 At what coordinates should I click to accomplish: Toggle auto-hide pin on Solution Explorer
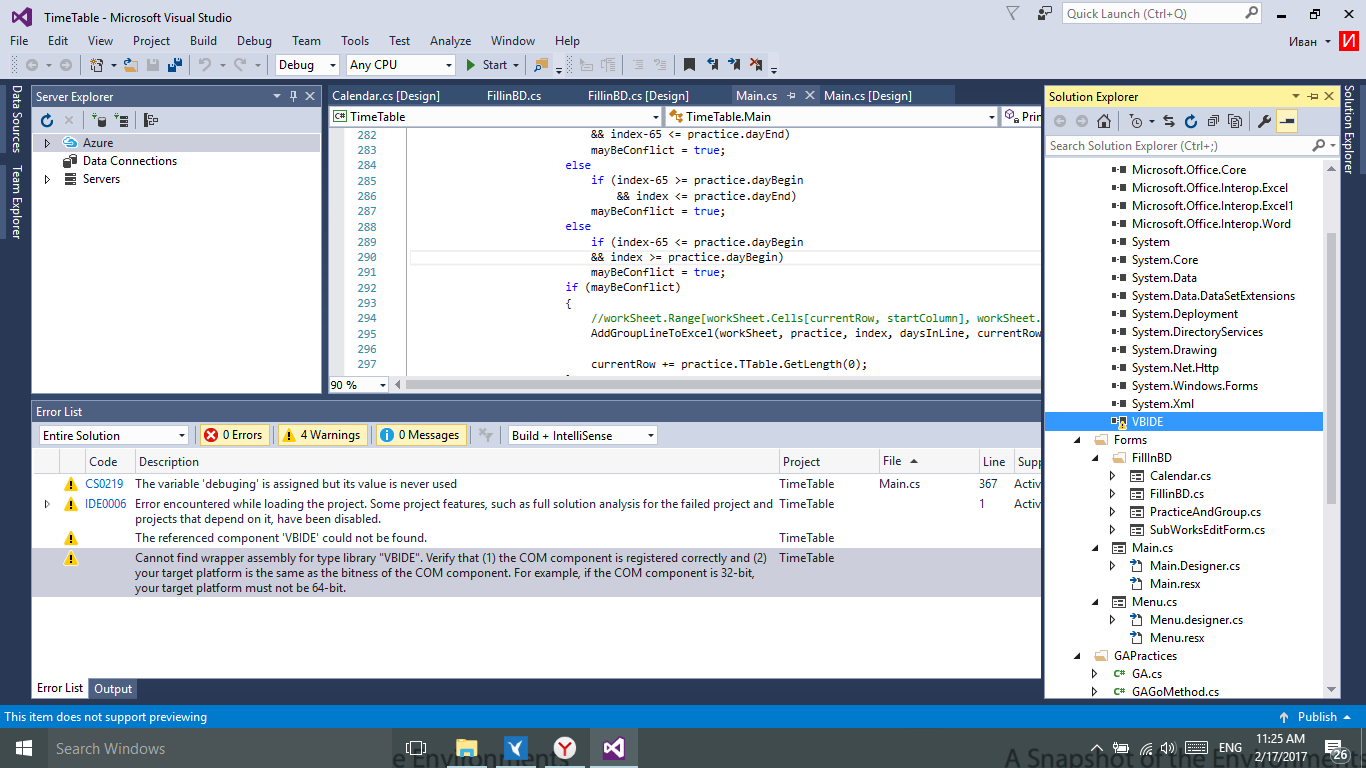tap(1312, 96)
